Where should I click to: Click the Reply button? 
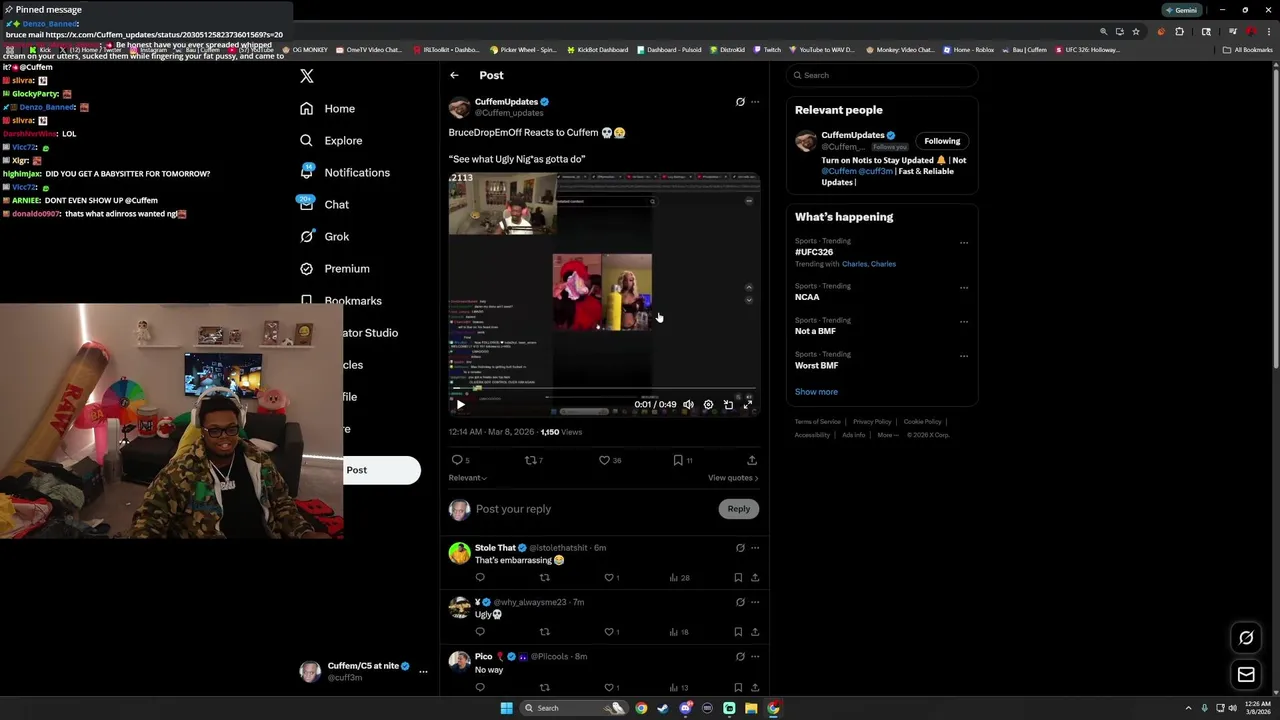[x=739, y=509]
